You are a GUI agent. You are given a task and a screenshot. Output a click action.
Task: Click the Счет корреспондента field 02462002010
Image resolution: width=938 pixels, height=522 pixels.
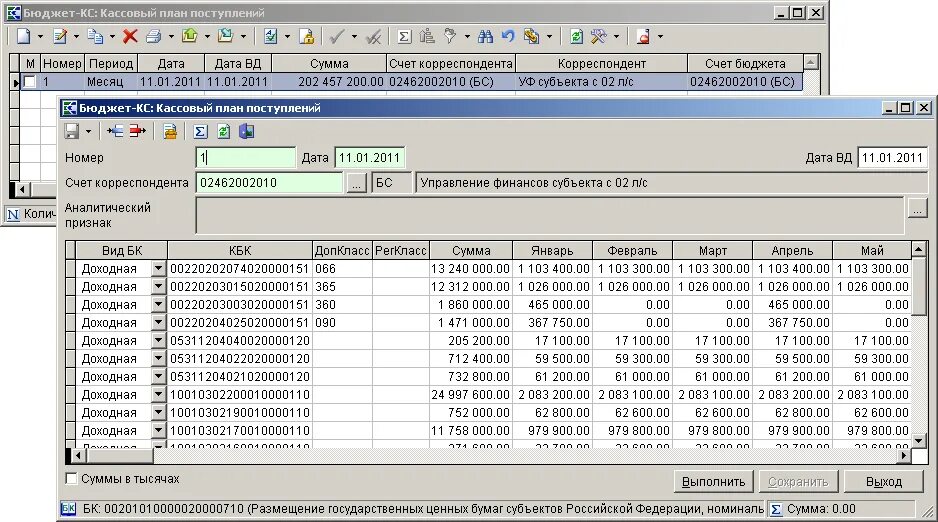click(269, 183)
